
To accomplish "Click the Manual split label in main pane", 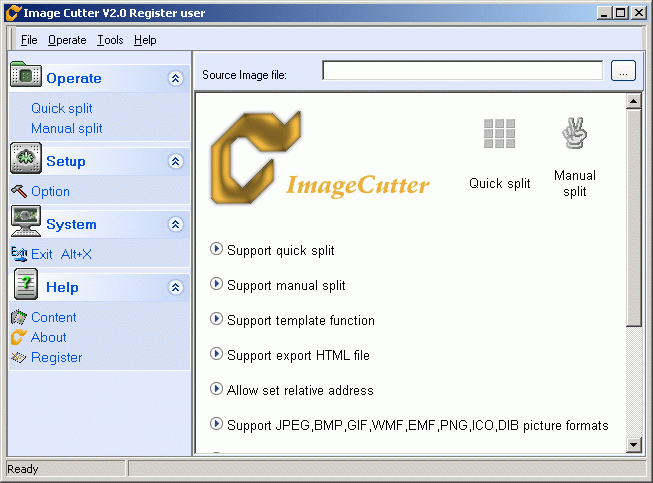I will pyautogui.click(x=575, y=183).
